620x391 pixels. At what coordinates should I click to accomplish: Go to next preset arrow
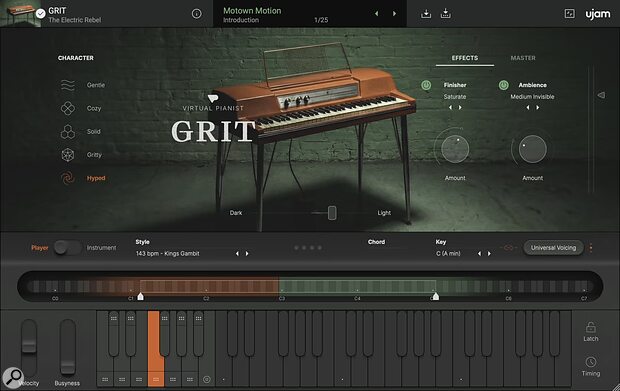tap(394, 14)
